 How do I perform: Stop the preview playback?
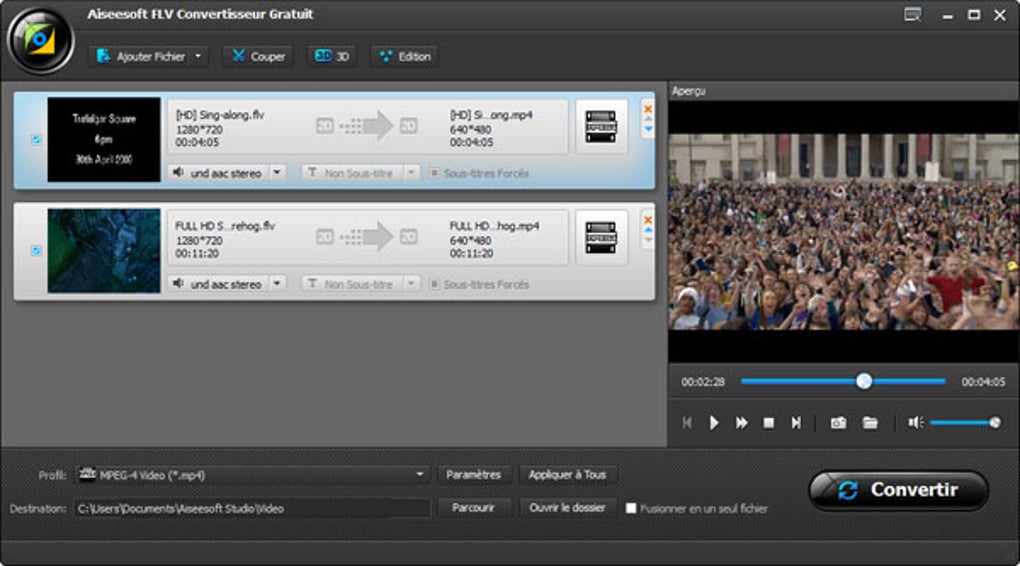click(x=768, y=423)
